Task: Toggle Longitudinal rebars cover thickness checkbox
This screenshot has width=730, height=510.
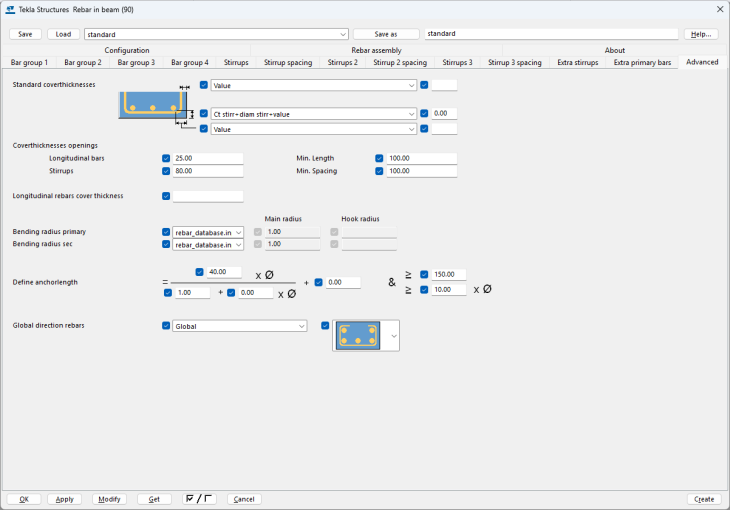Action: pos(166,196)
